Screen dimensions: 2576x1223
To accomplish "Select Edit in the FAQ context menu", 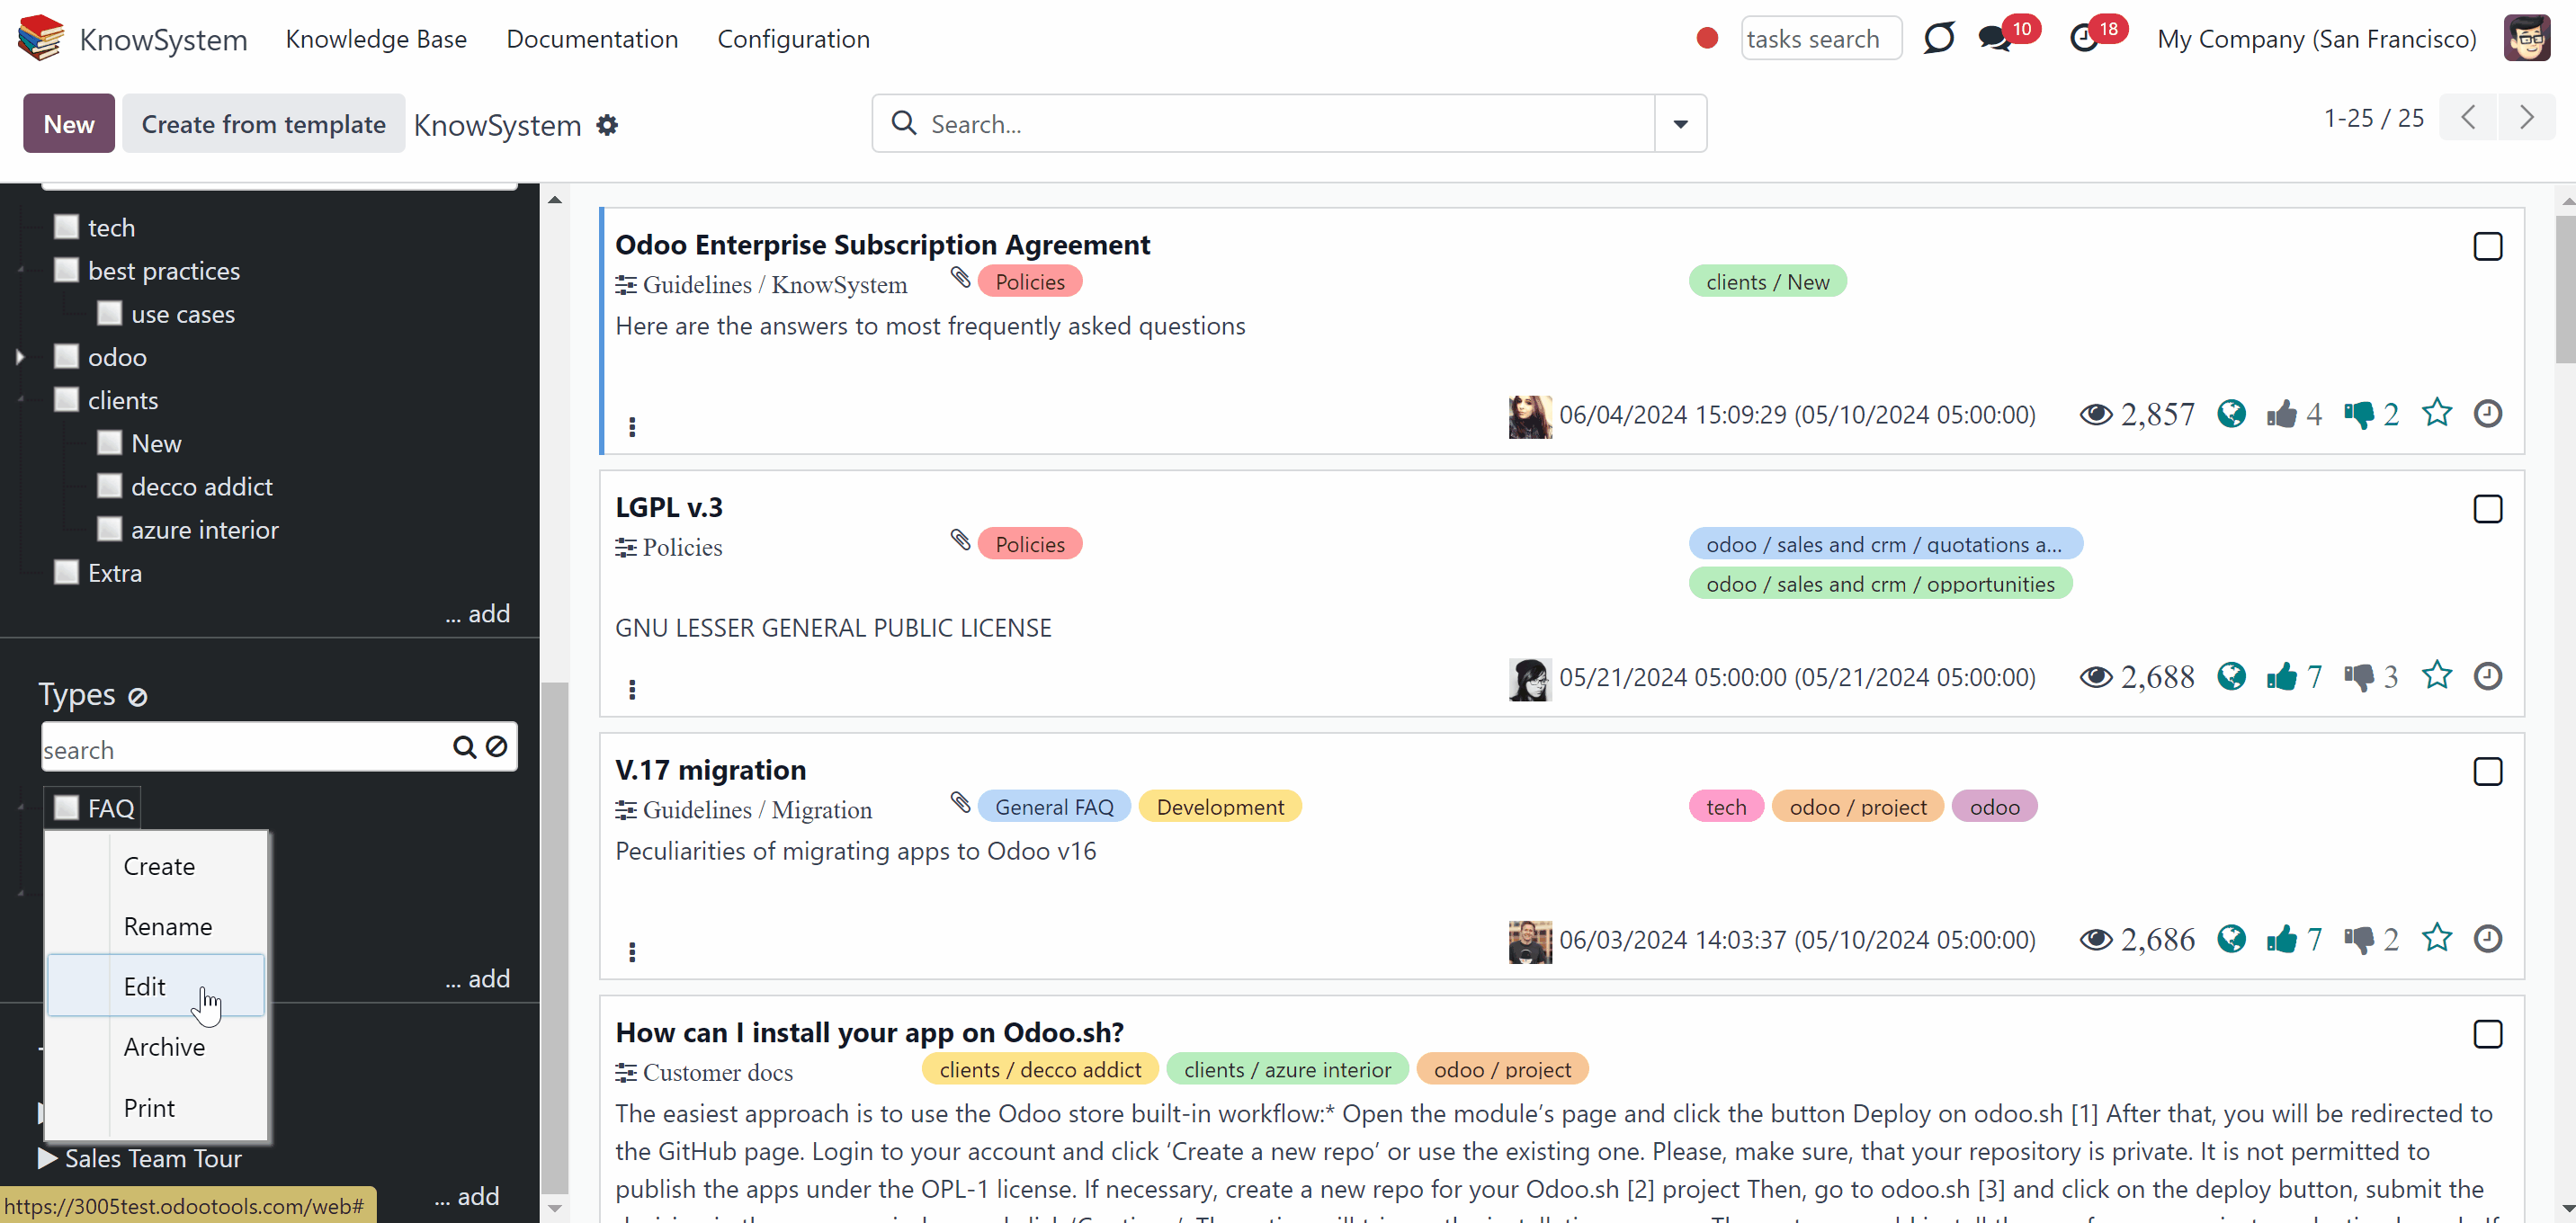I will [157, 986].
